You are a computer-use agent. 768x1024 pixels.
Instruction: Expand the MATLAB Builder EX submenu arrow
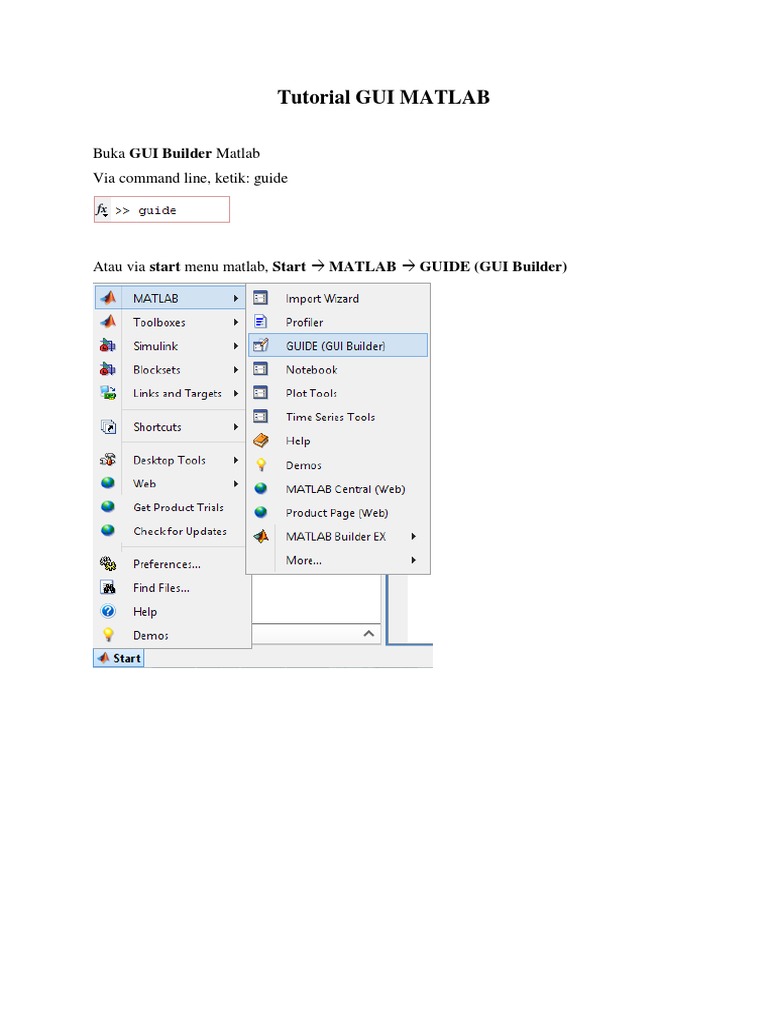click(413, 536)
